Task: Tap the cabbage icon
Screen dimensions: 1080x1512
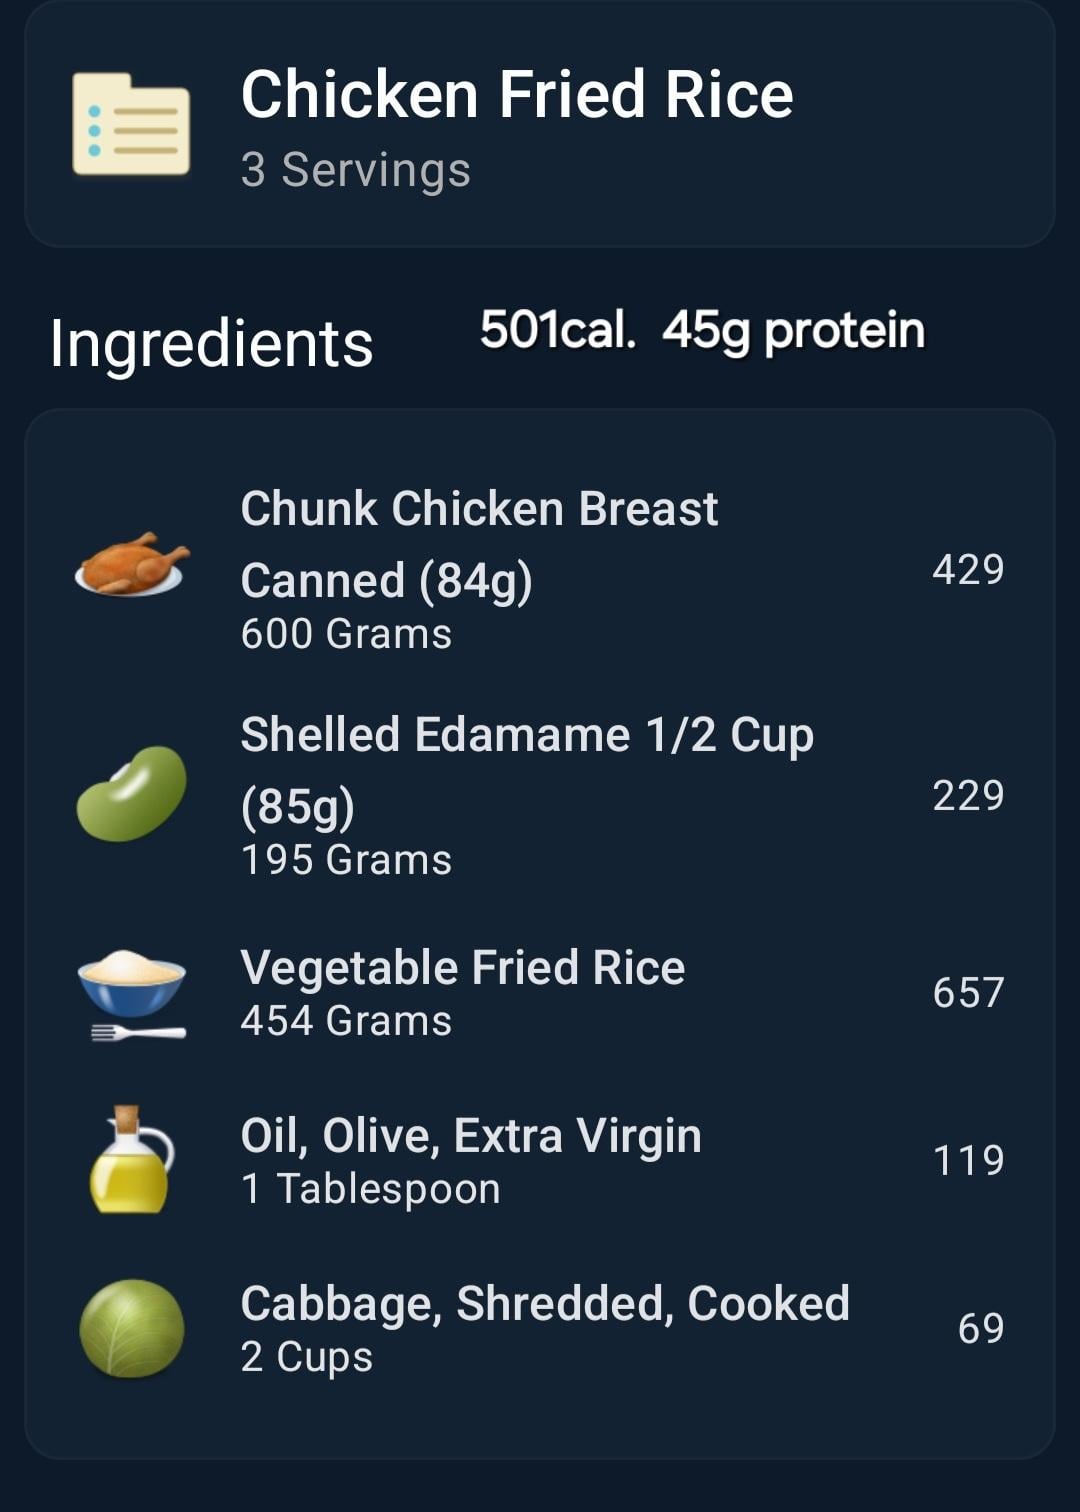Action: [131, 1329]
